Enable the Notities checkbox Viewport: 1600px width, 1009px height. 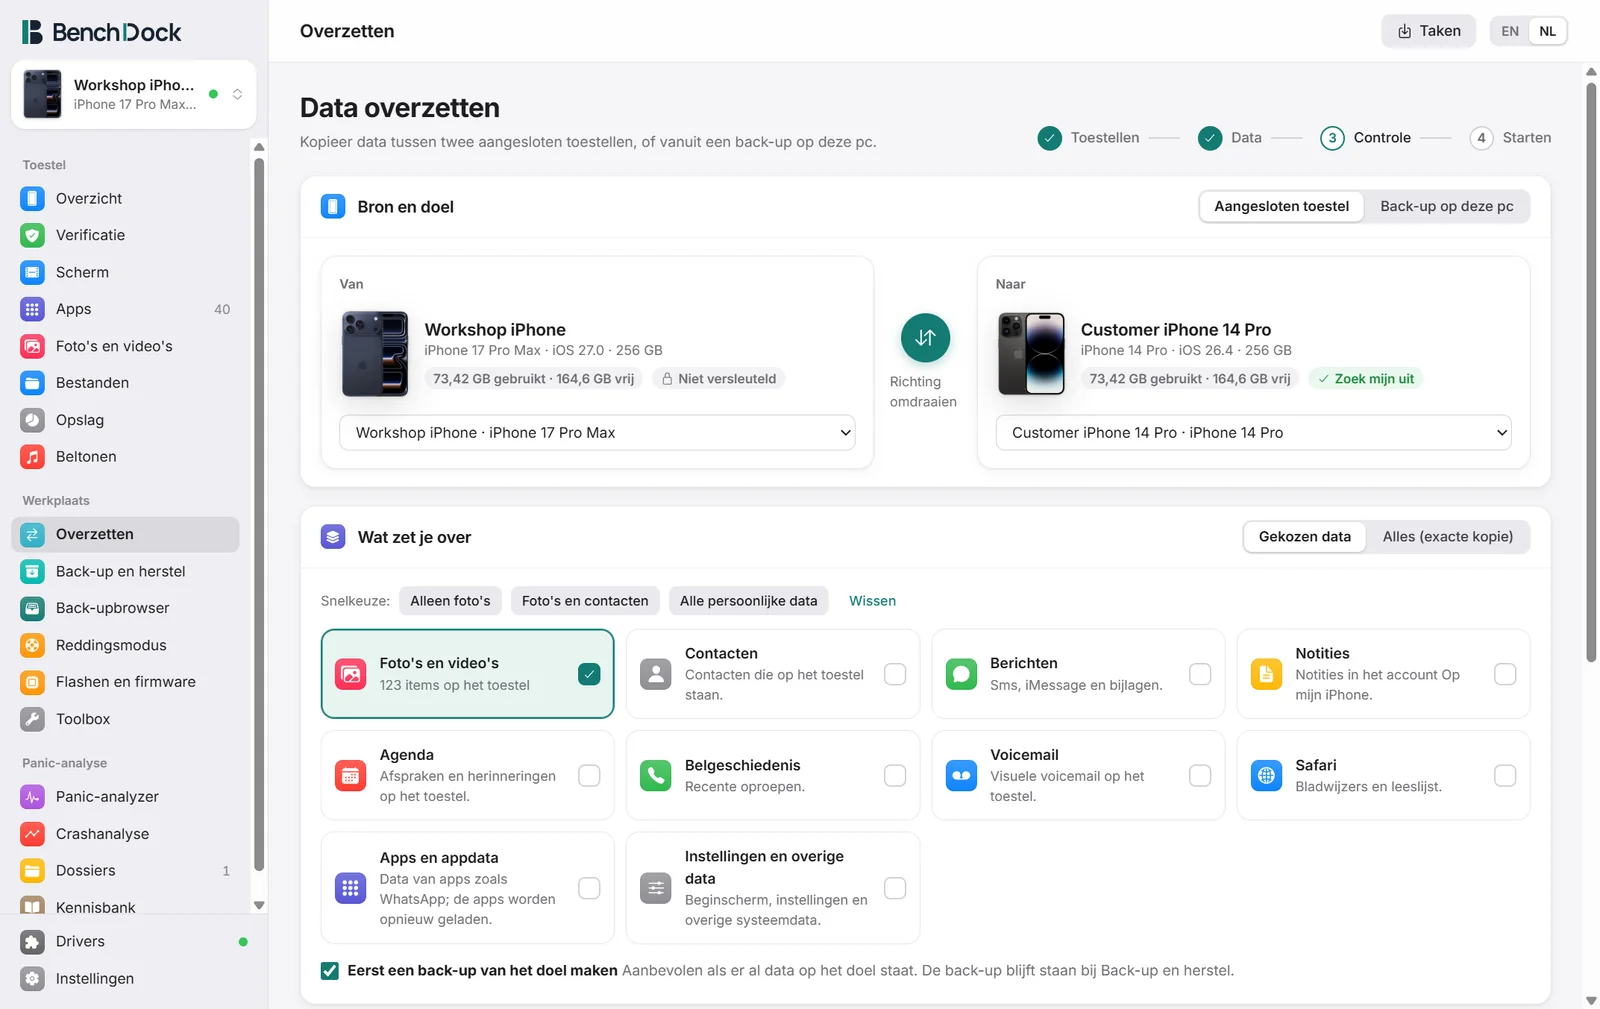pos(1505,674)
